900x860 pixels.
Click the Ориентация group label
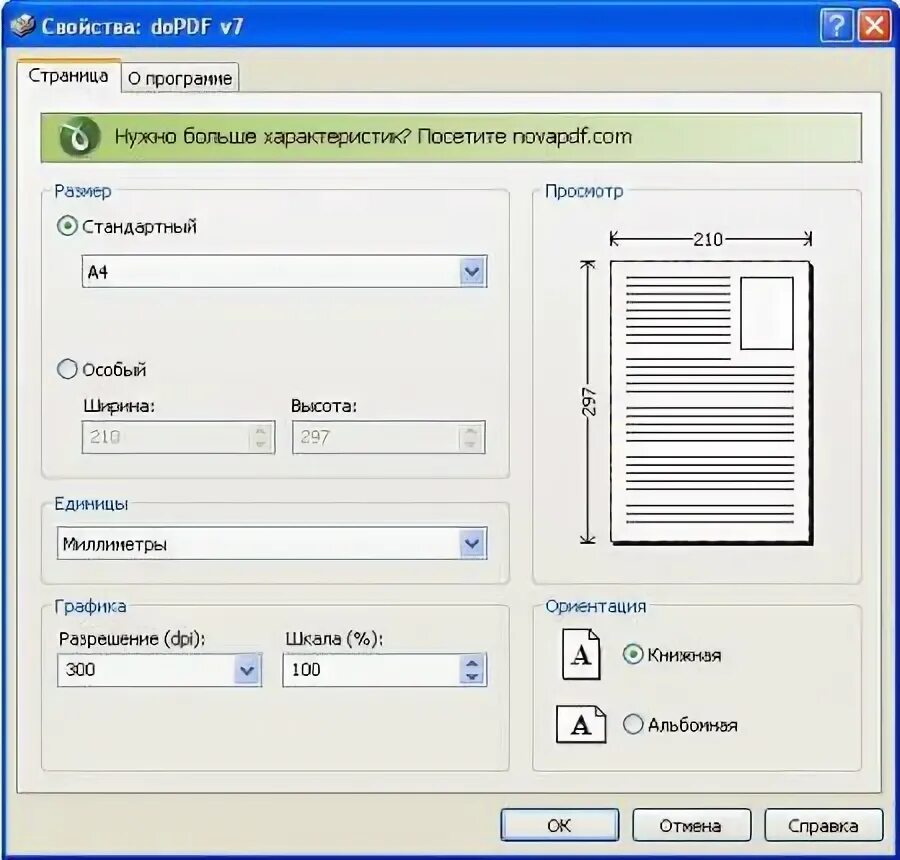coord(596,606)
